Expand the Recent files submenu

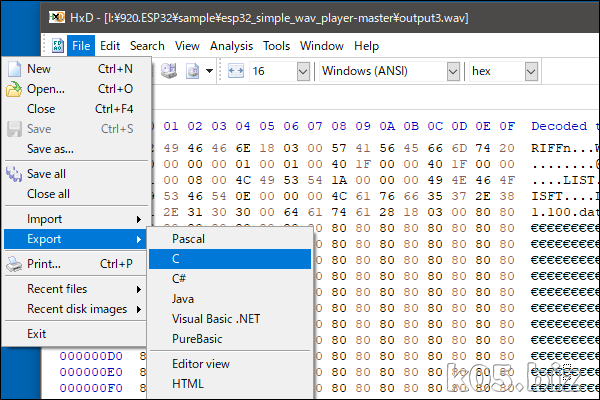coord(76,289)
